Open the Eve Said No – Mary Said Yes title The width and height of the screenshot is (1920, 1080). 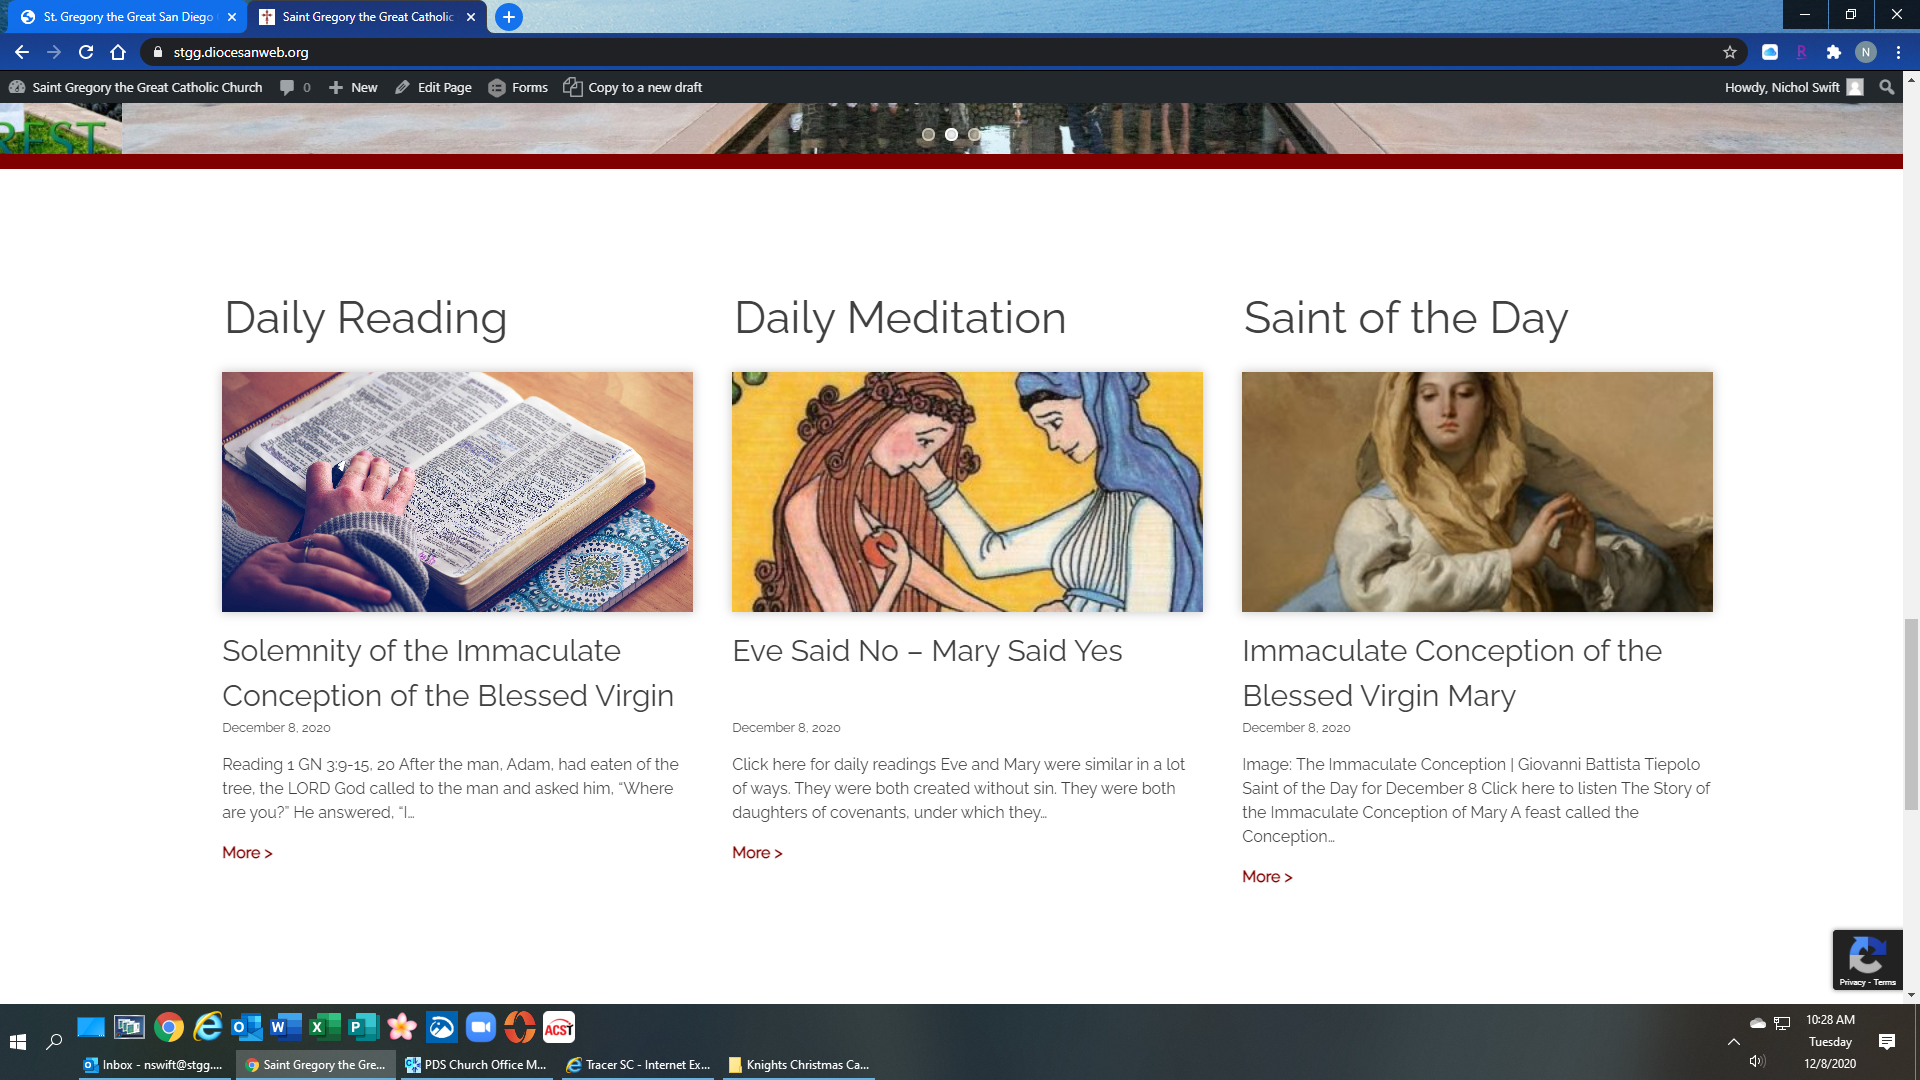coord(926,651)
